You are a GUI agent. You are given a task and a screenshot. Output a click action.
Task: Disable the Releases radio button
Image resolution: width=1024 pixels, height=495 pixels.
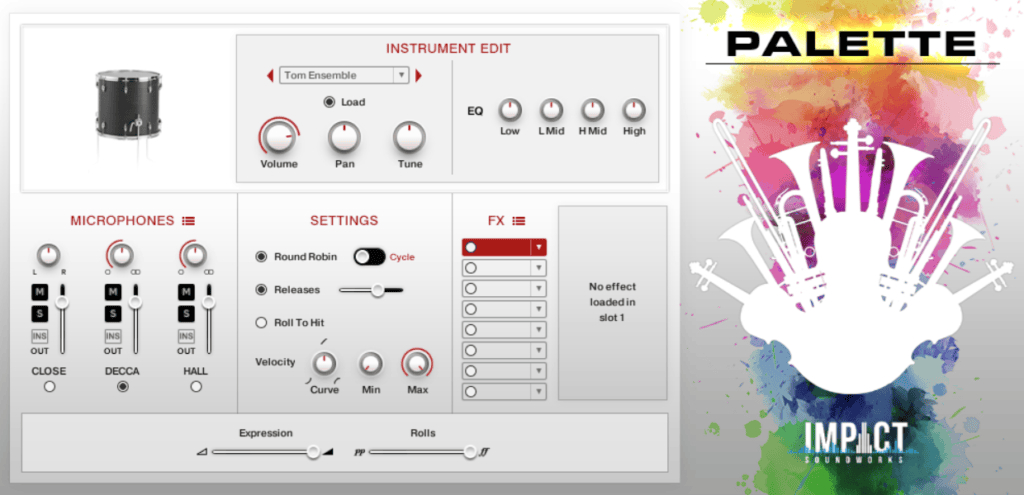coord(262,290)
